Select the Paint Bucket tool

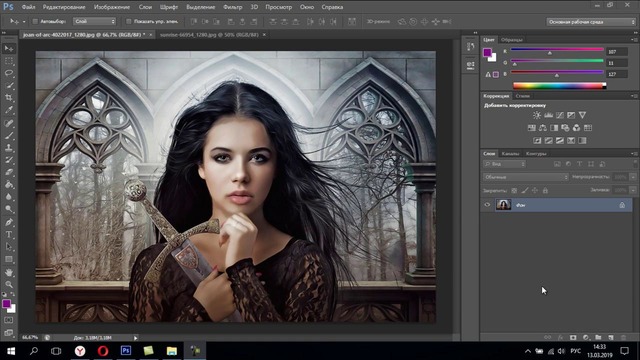(x=9, y=184)
